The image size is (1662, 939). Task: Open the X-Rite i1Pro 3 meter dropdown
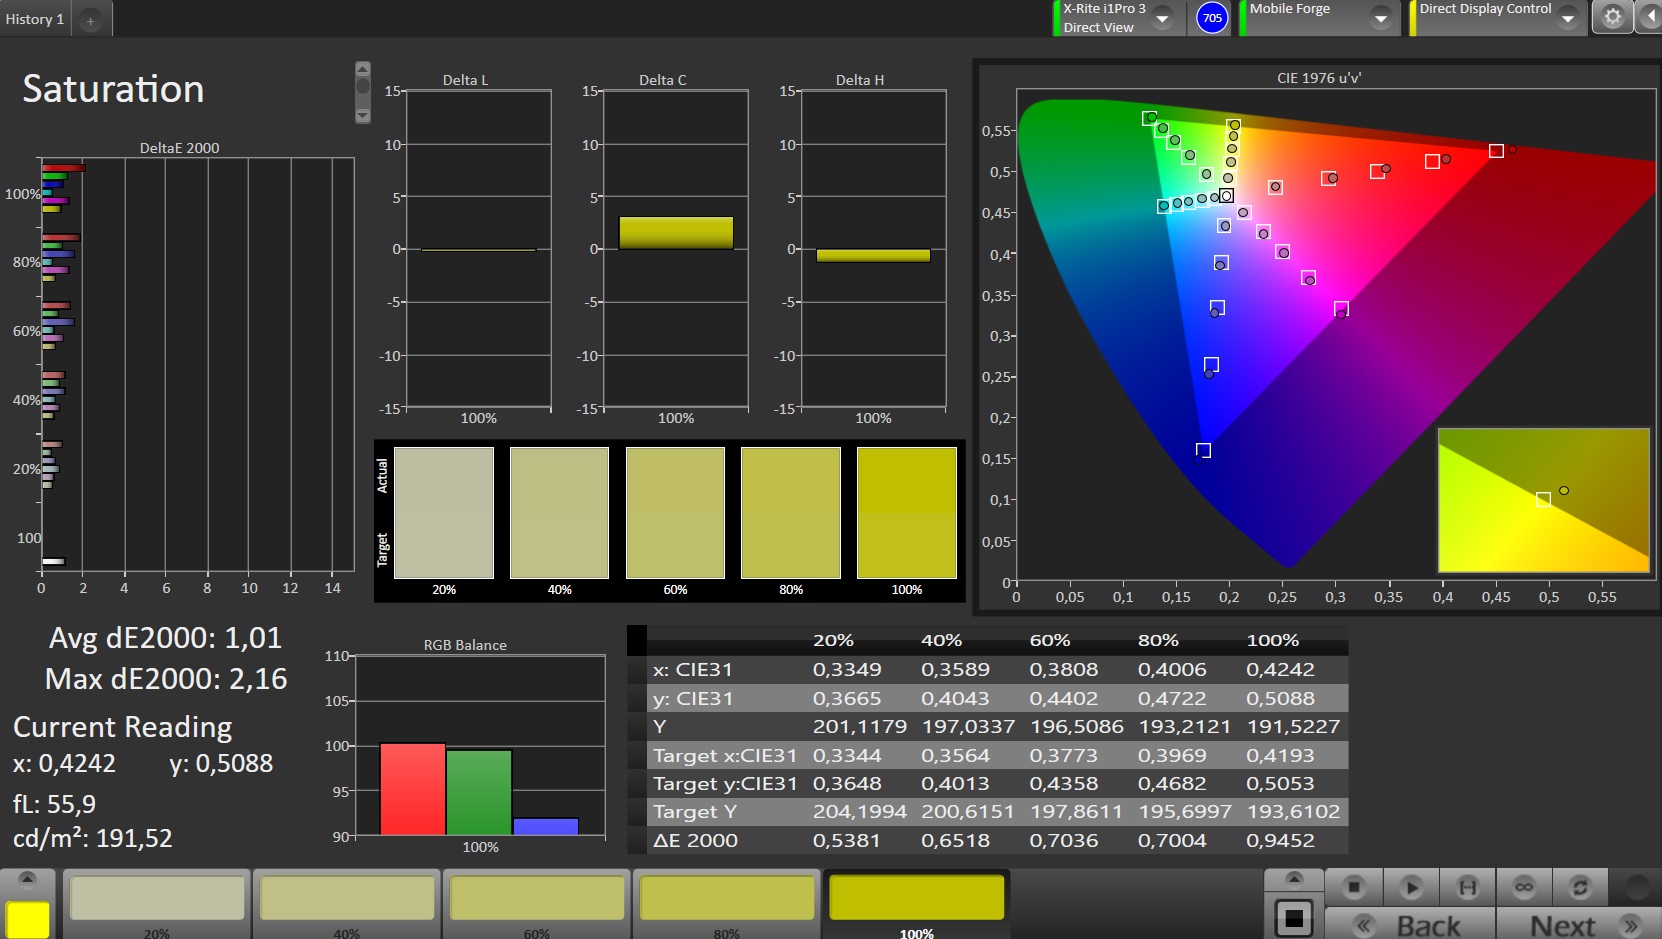coord(1162,18)
